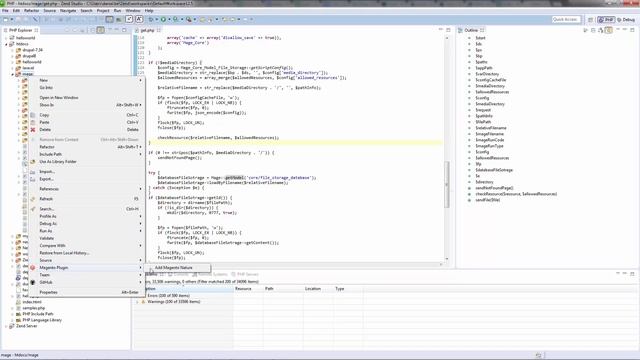
Task: Open the Navigate menu in menu bar
Action: [x=68, y=11]
